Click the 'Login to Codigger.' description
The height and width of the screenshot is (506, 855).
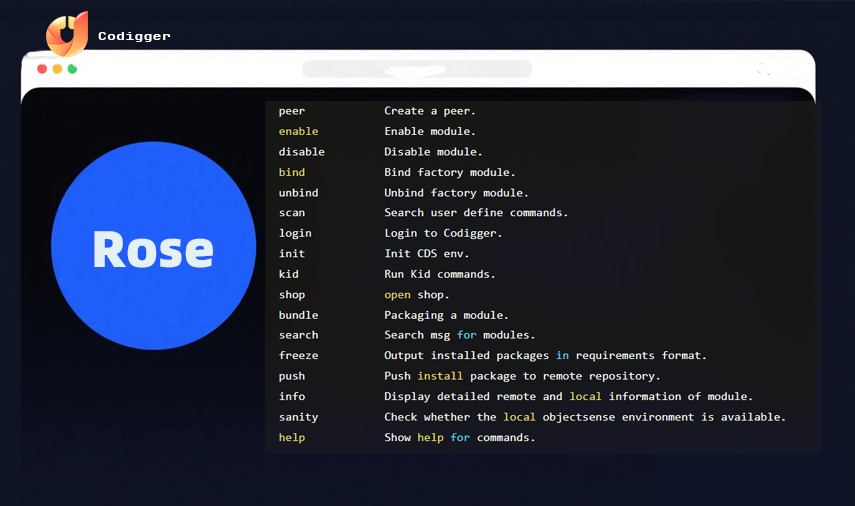(x=443, y=233)
